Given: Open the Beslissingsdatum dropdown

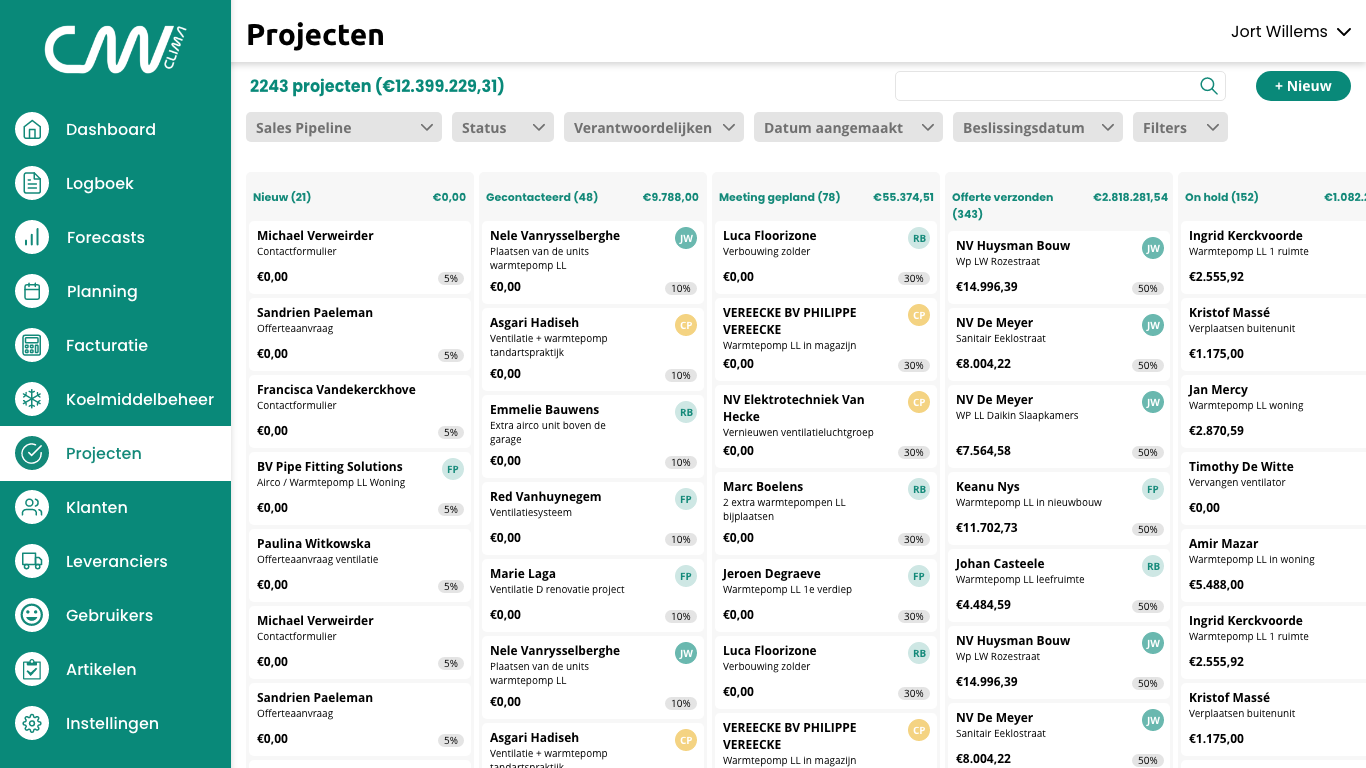Looking at the screenshot, I should coord(1037,127).
